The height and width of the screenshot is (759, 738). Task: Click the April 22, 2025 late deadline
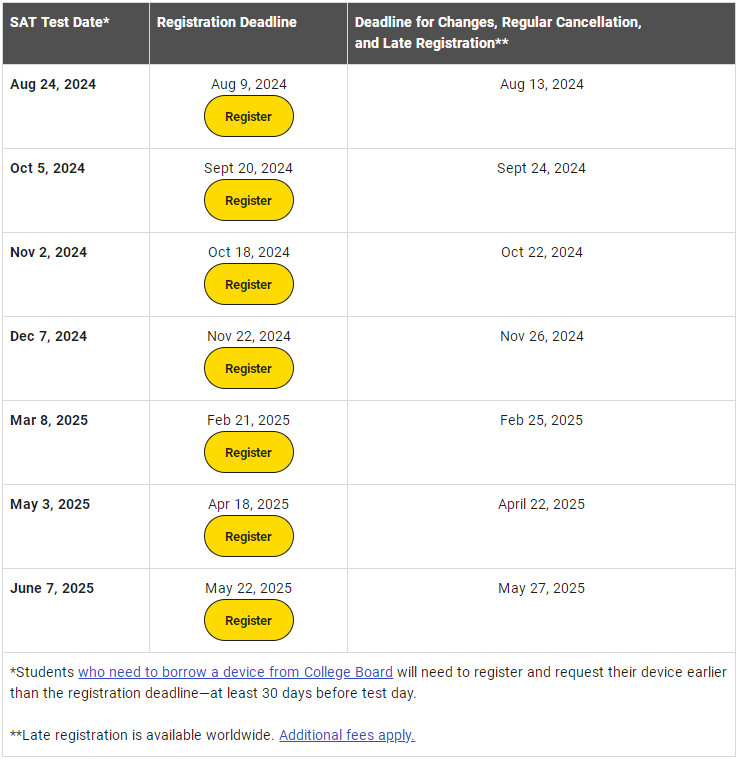click(541, 504)
